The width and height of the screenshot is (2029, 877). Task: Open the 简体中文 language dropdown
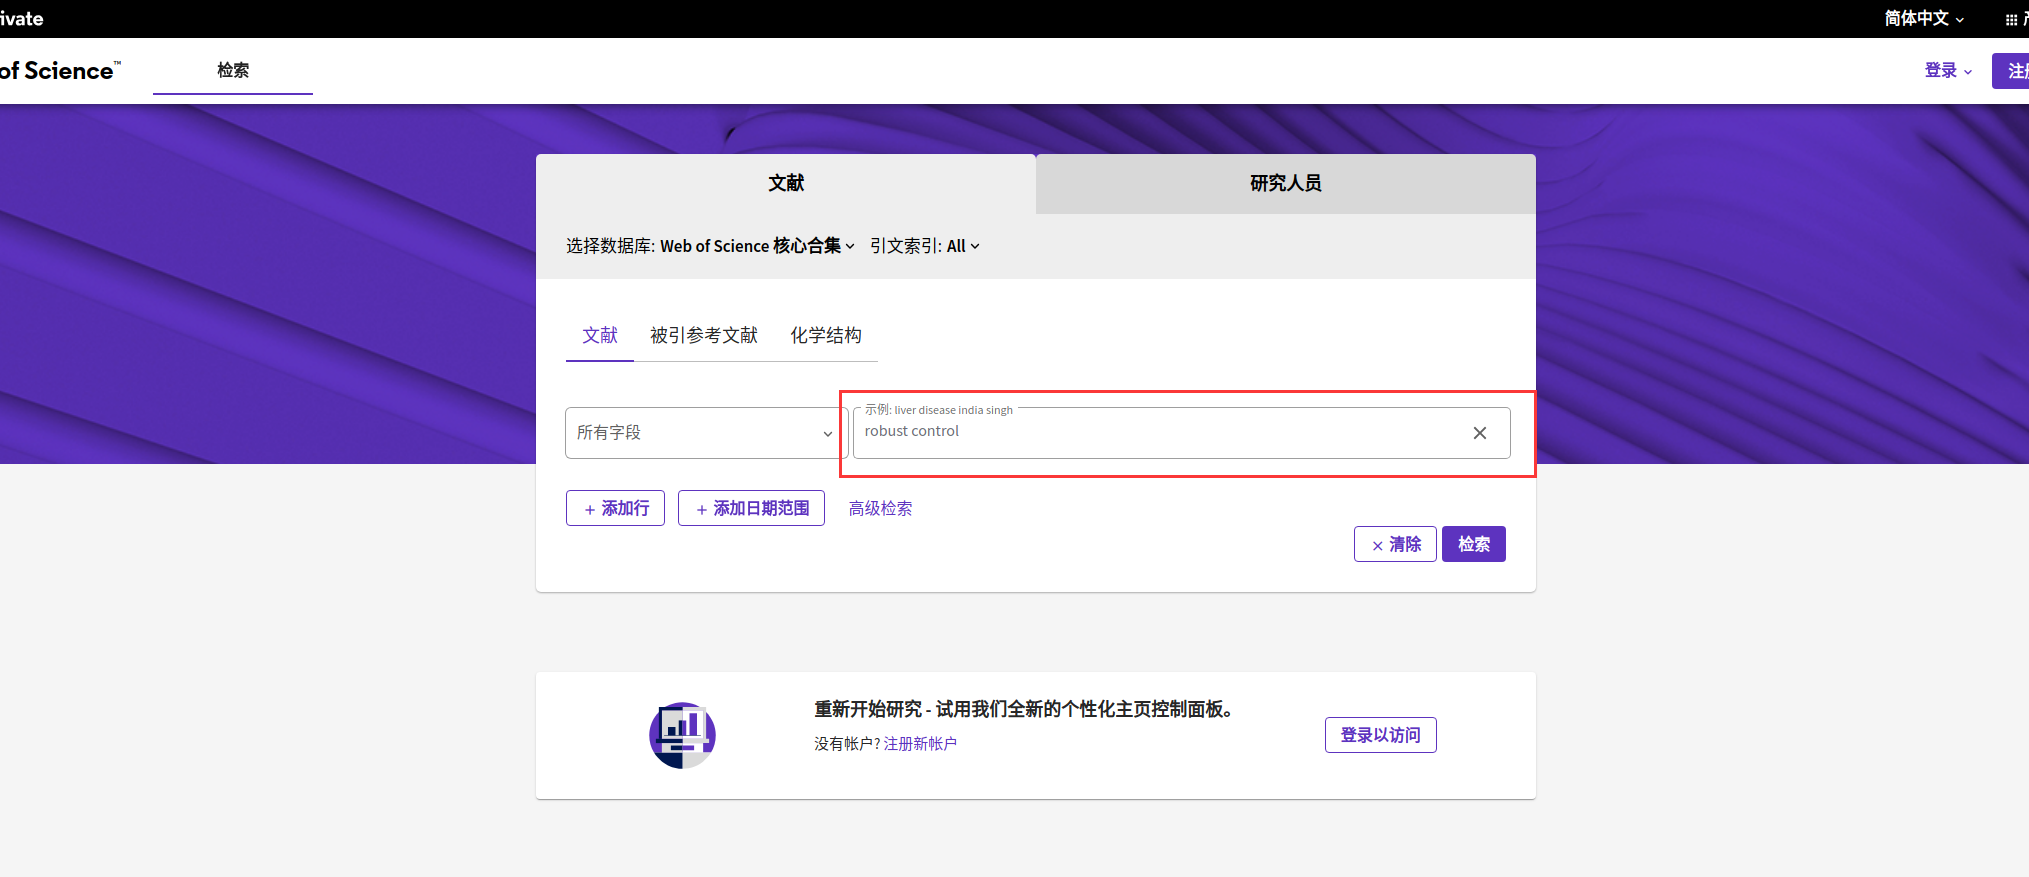click(x=1924, y=18)
